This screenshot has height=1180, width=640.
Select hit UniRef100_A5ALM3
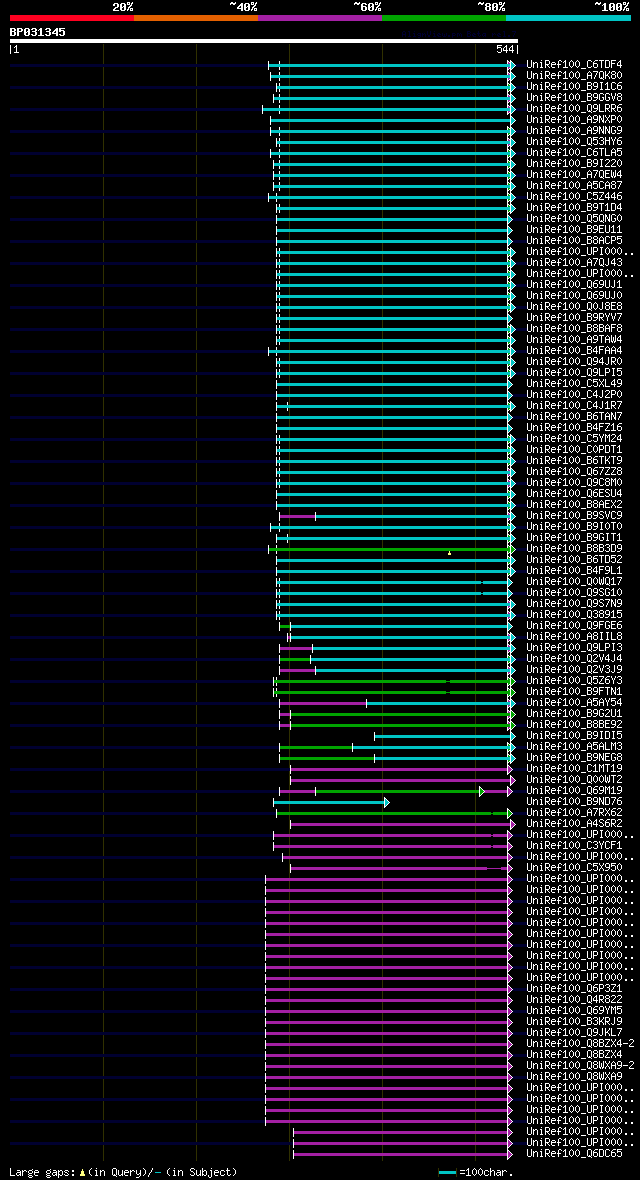[574, 747]
